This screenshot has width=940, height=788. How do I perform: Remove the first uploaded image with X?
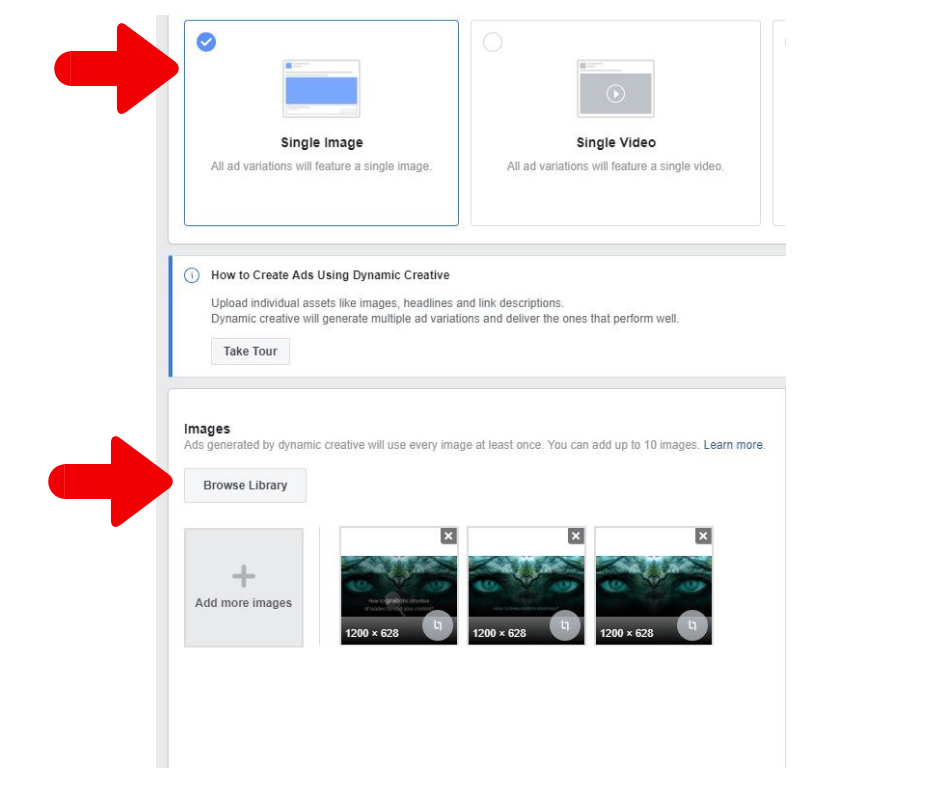click(448, 536)
